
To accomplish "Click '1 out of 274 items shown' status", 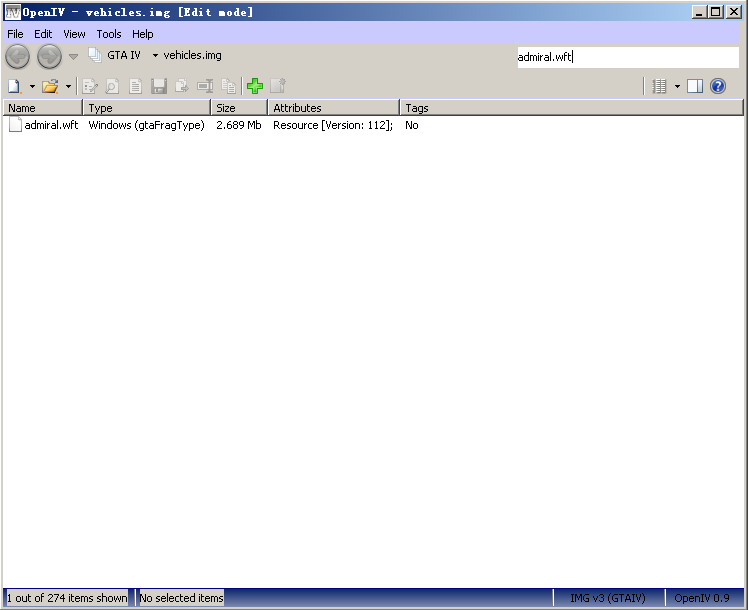I will point(67,598).
